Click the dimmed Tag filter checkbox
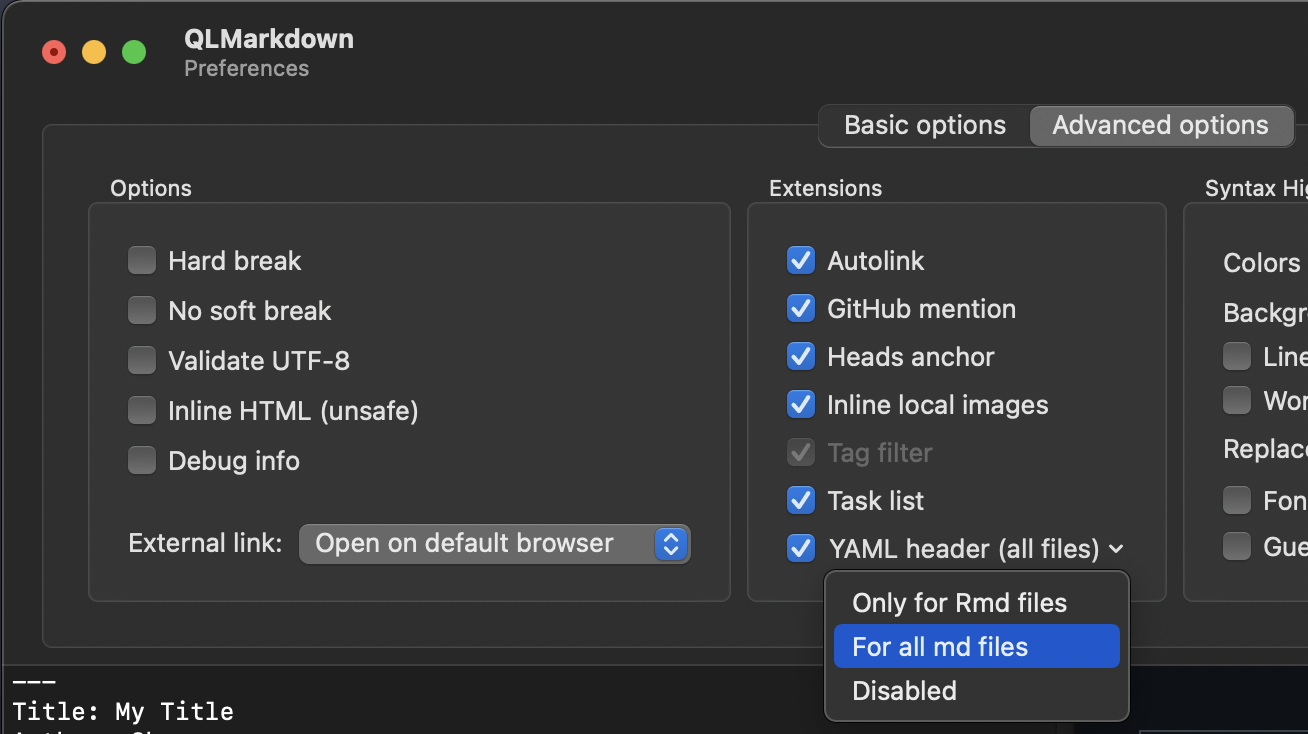Viewport: 1308px width, 734px height. coord(801,453)
